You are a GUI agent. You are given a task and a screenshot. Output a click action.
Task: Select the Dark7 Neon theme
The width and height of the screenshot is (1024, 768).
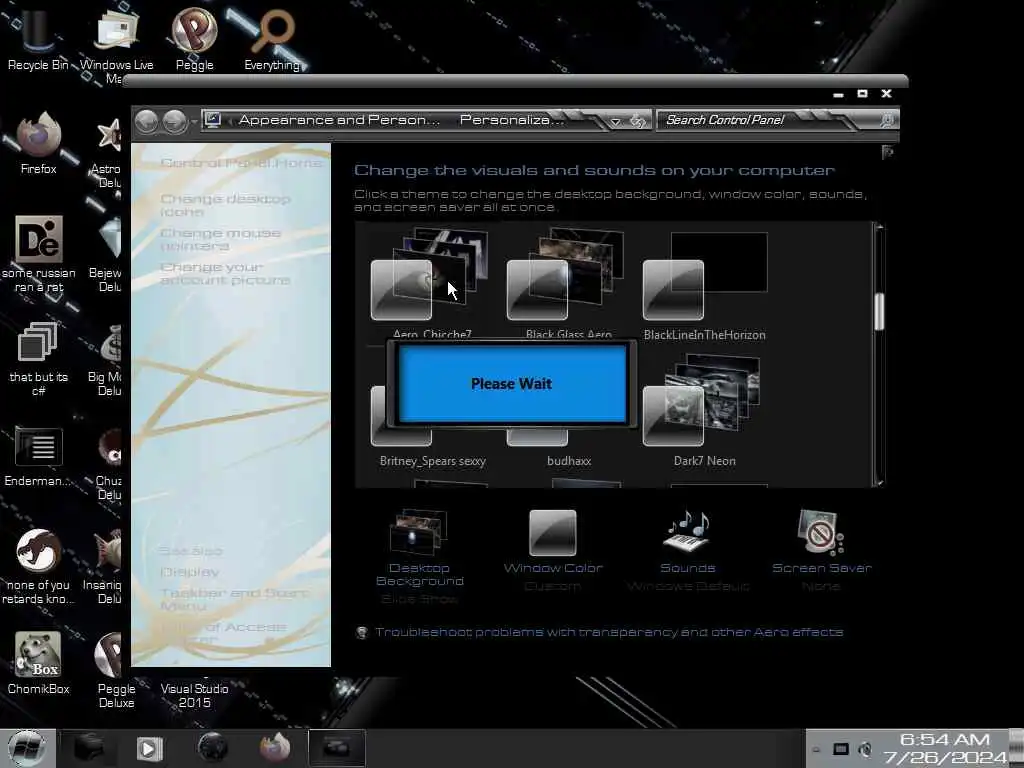coord(704,410)
